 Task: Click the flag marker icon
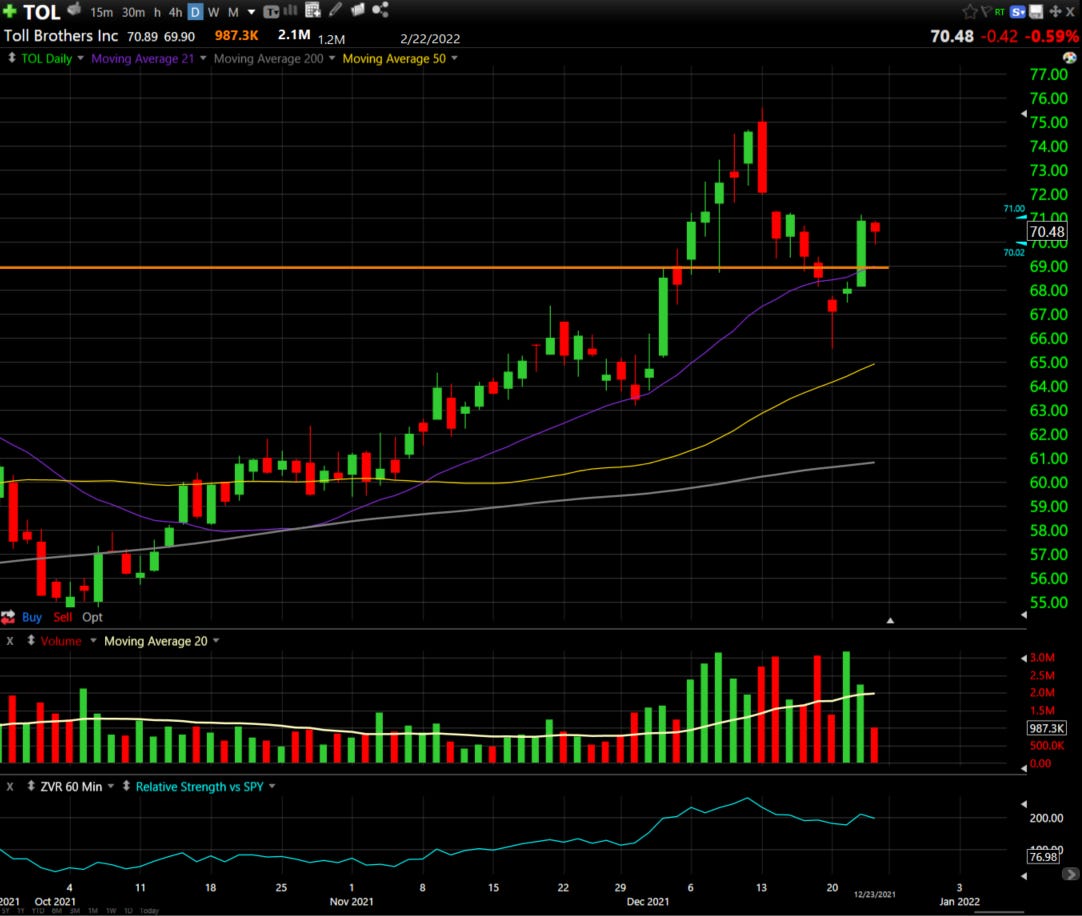coord(985,11)
